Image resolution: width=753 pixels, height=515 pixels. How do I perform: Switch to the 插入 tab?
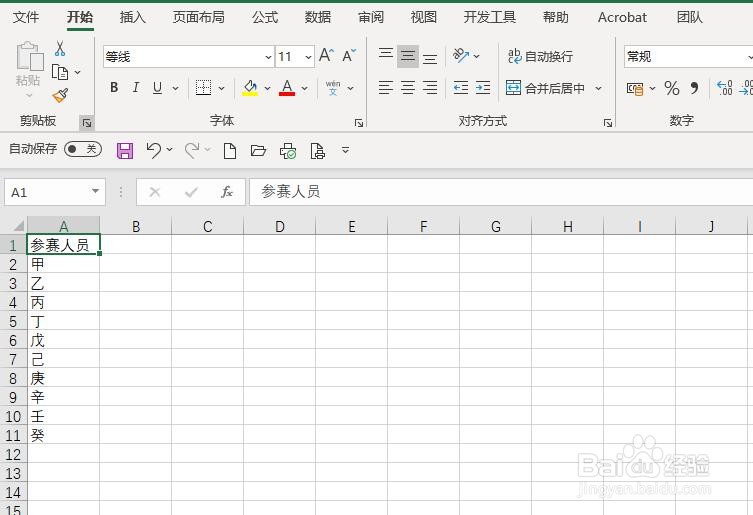pyautogui.click(x=133, y=17)
